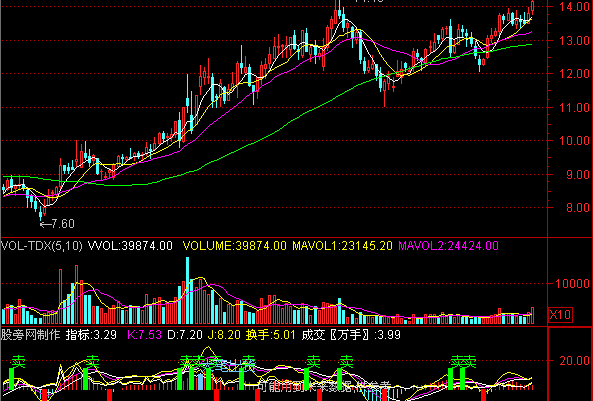This screenshot has width=593, height=401.
Task: Click the tallest cyan volume bar
Action: coord(187,291)
